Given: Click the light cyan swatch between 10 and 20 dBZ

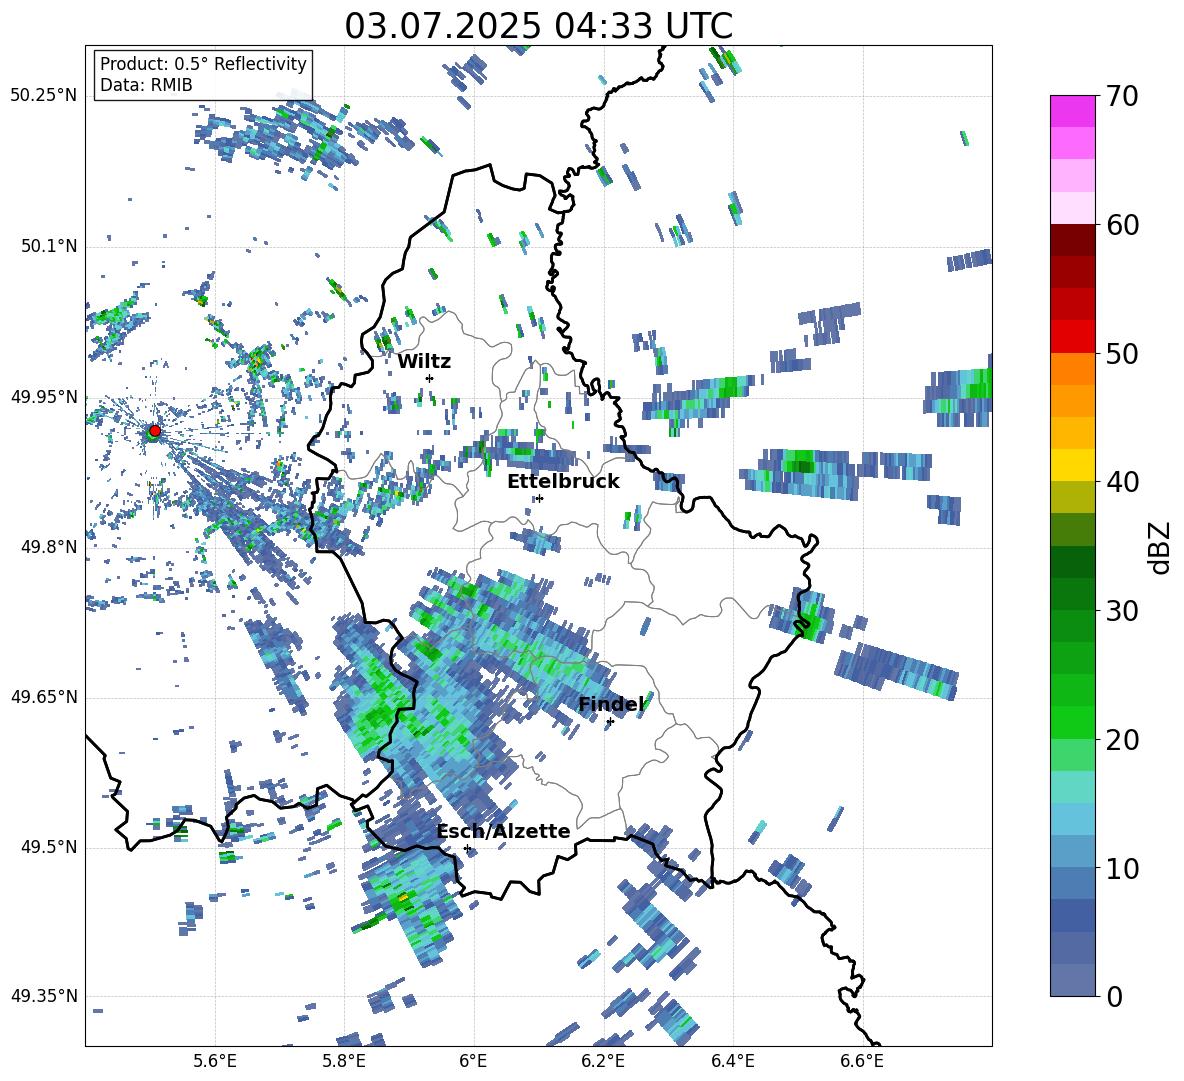Looking at the screenshot, I should click(x=1072, y=787).
